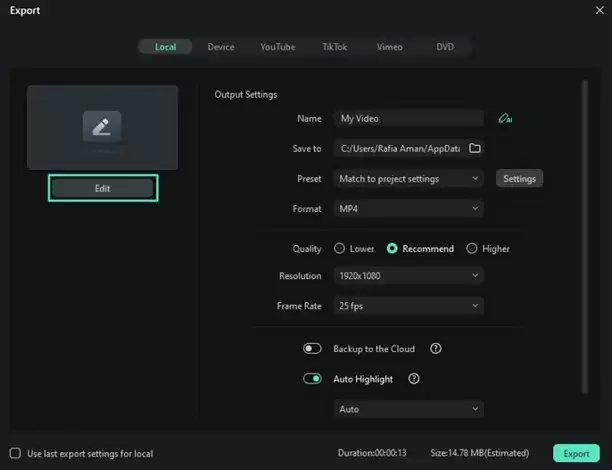The width and height of the screenshot is (612, 470).
Task: Open the Frame Rate 25 fps dropdown
Action: (x=409, y=306)
